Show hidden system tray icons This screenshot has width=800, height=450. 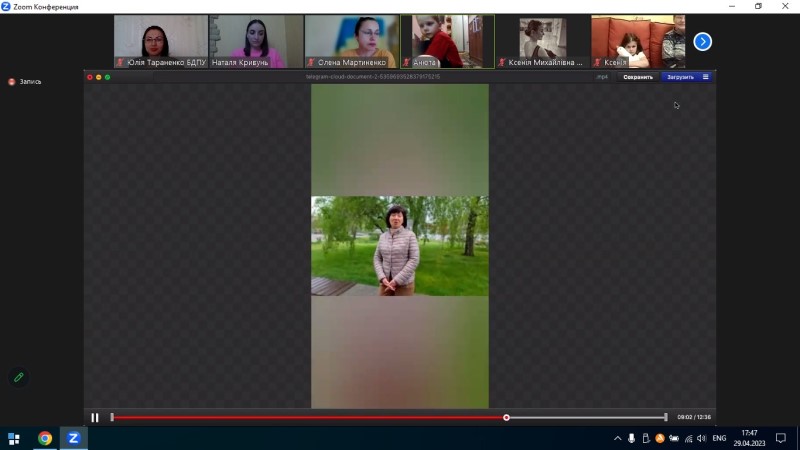pos(617,438)
